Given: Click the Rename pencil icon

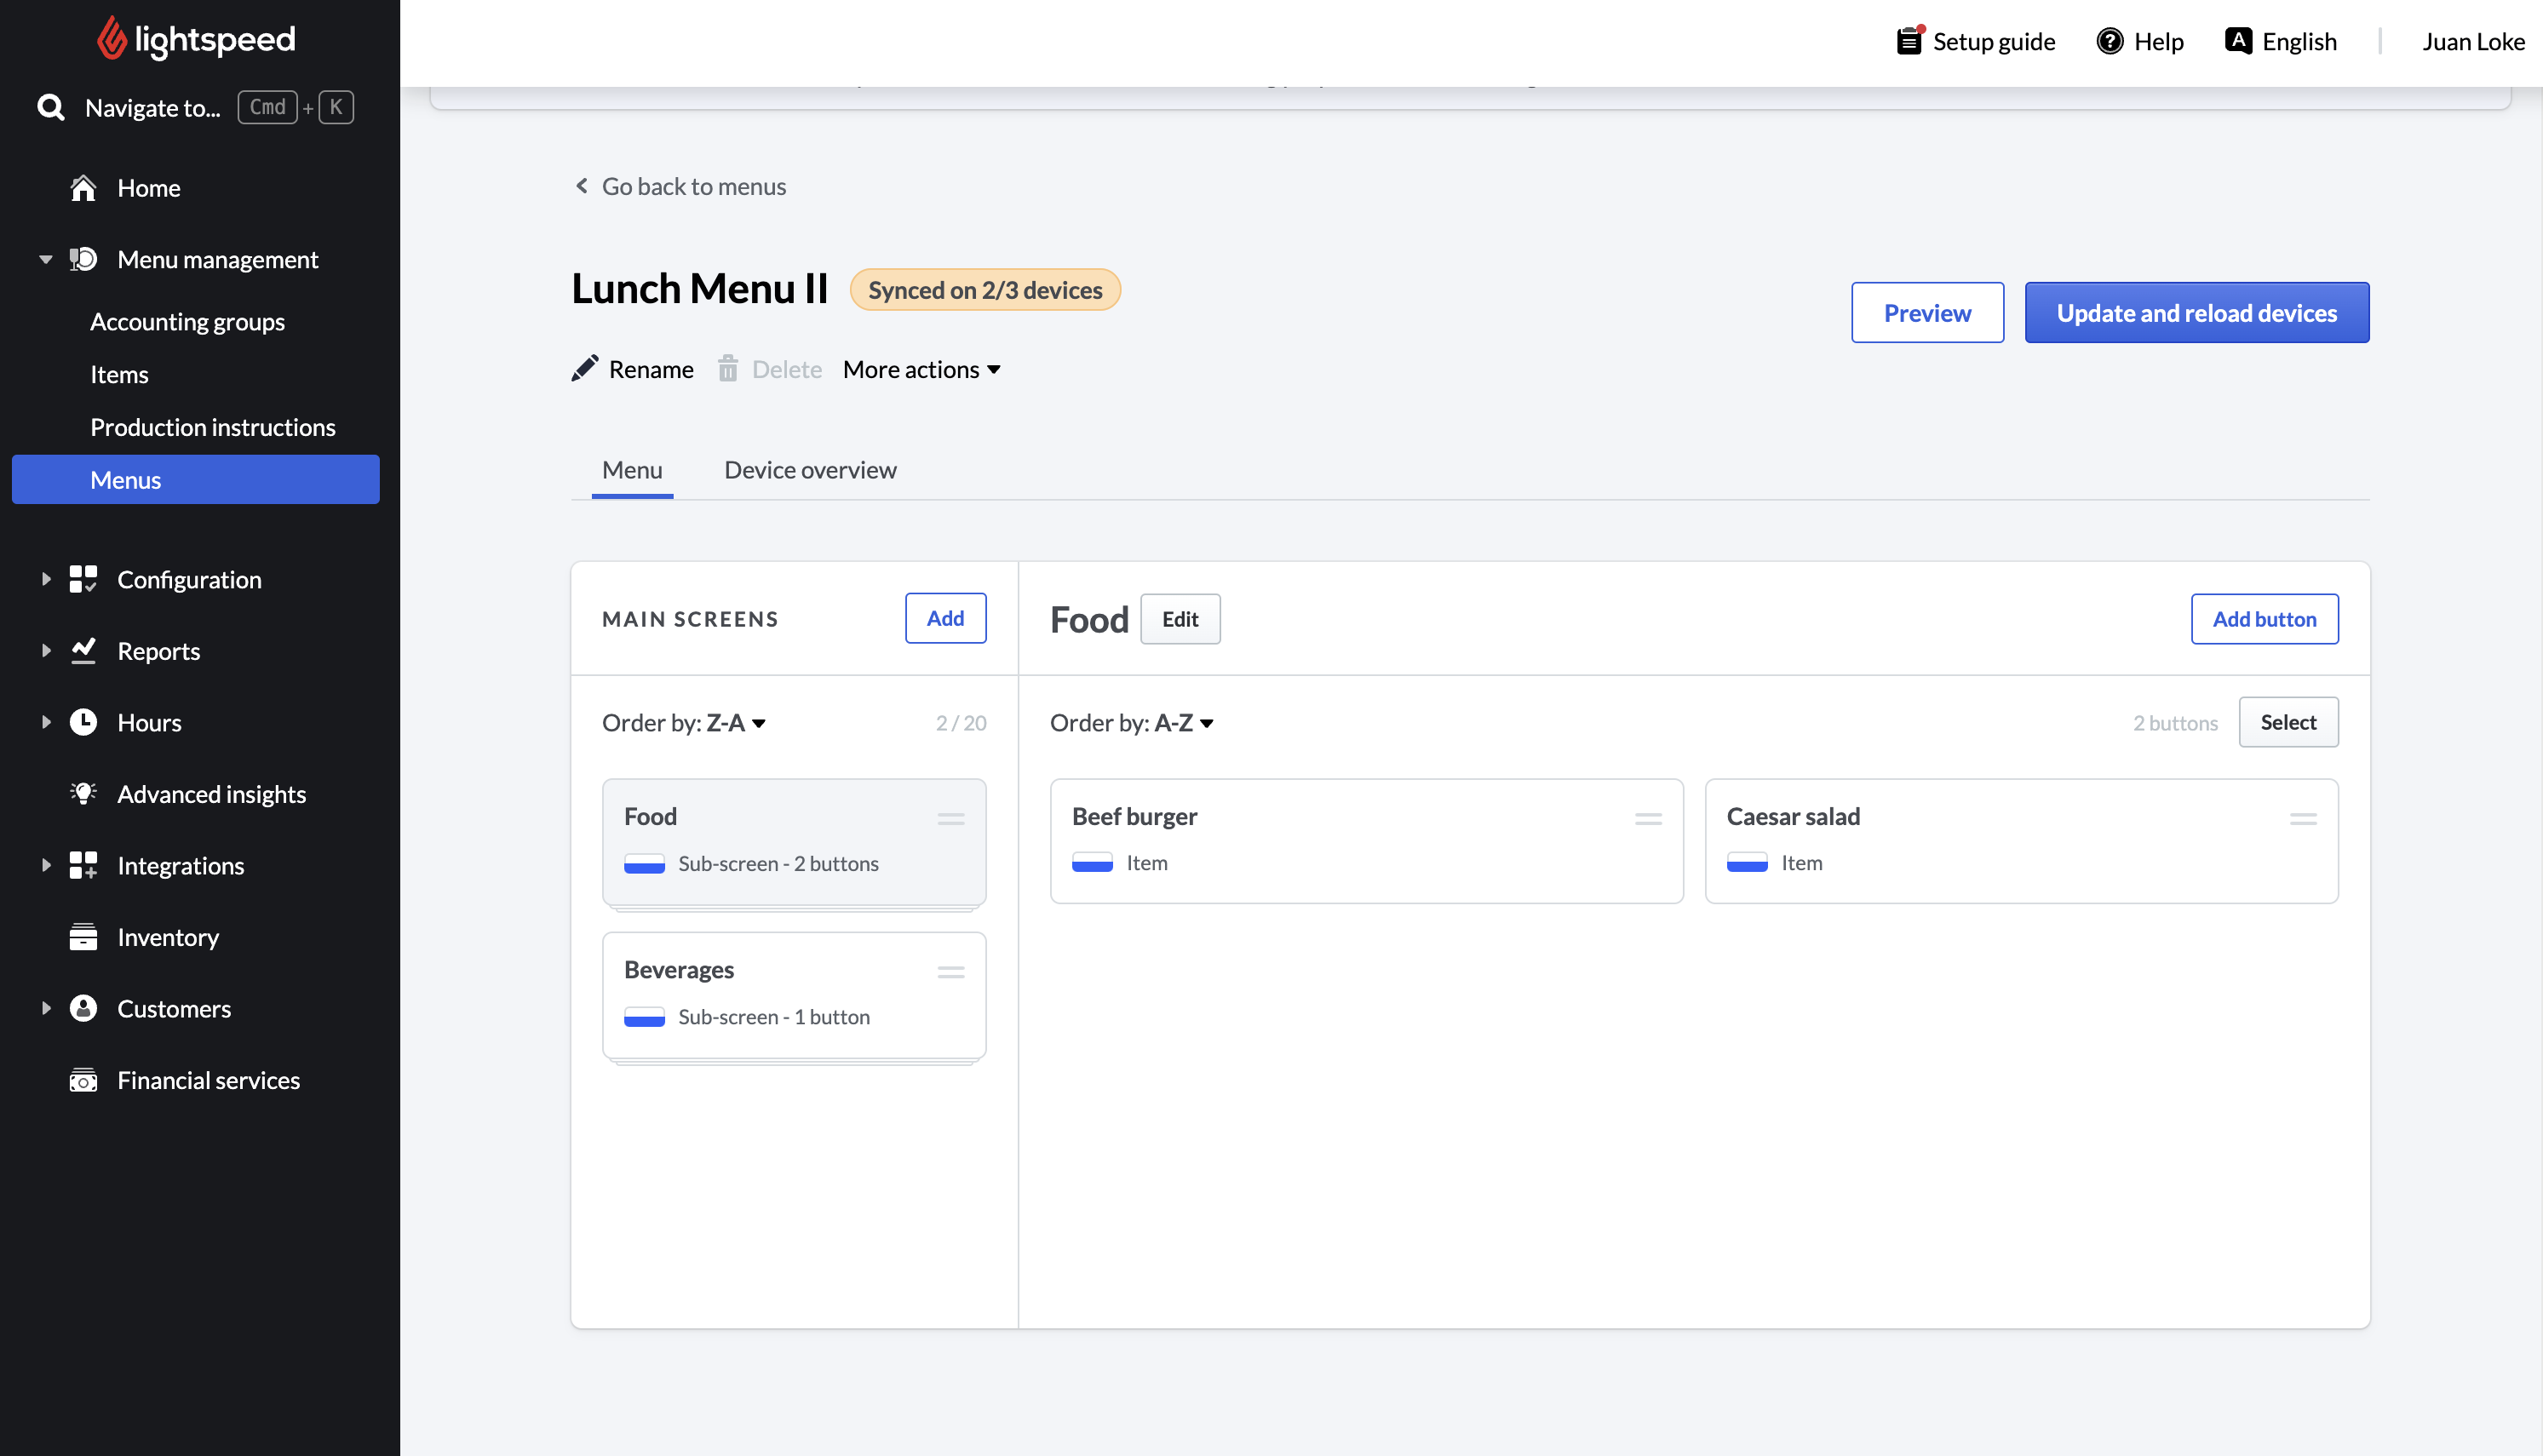Looking at the screenshot, I should 584,369.
